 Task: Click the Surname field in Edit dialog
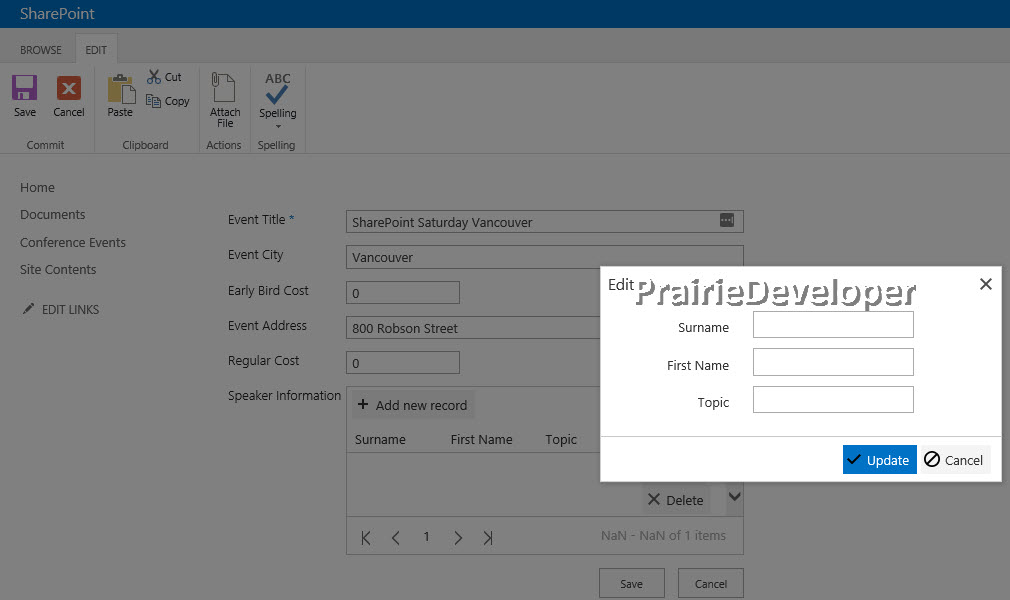click(833, 324)
